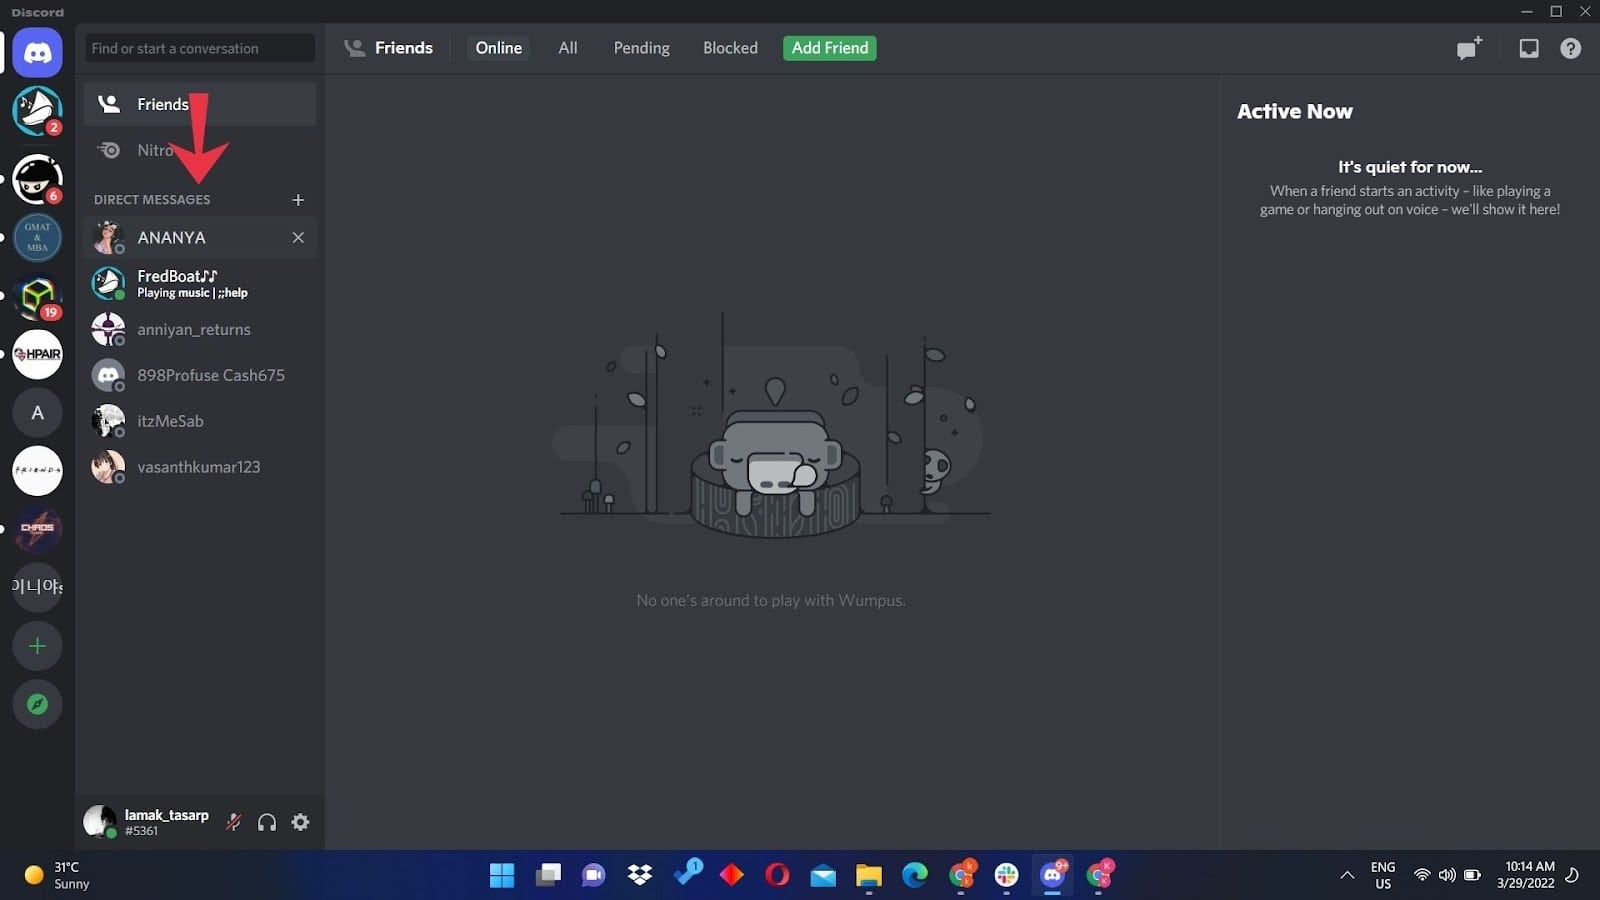Open the vasanthkumar123 conversation
This screenshot has width=1600, height=900.
tap(200, 467)
